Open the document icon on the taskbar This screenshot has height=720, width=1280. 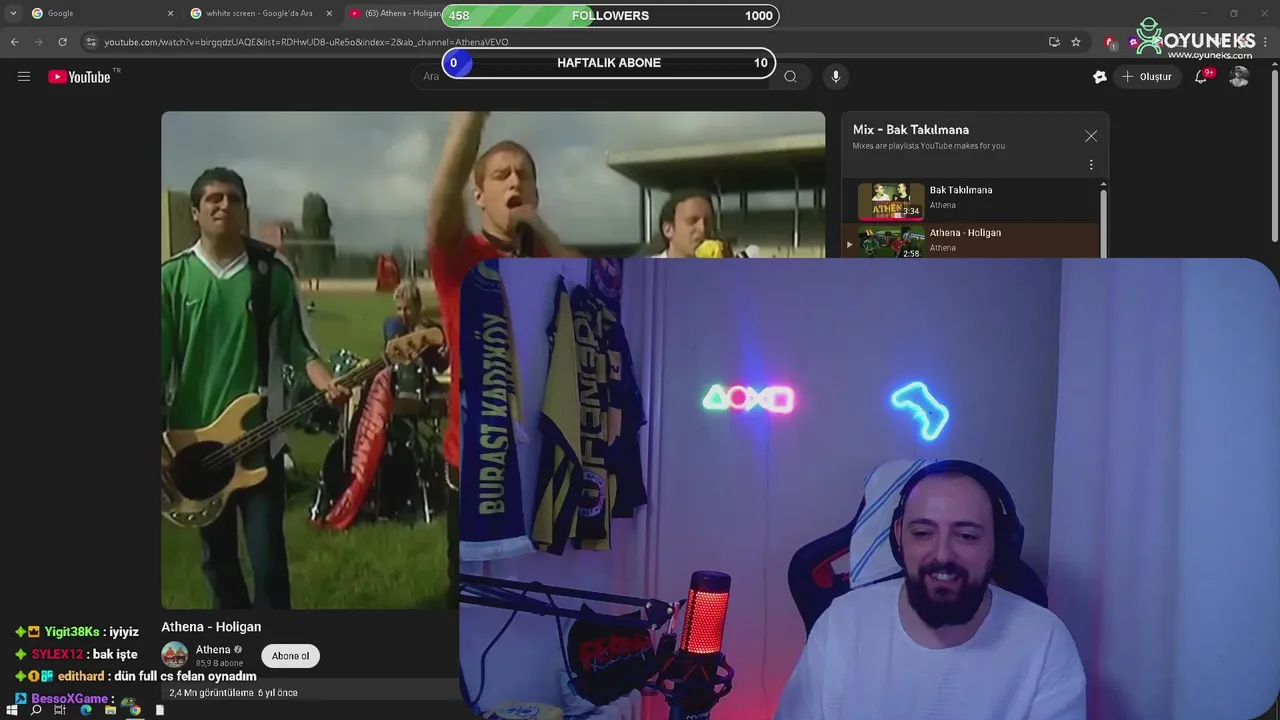(160, 710)
